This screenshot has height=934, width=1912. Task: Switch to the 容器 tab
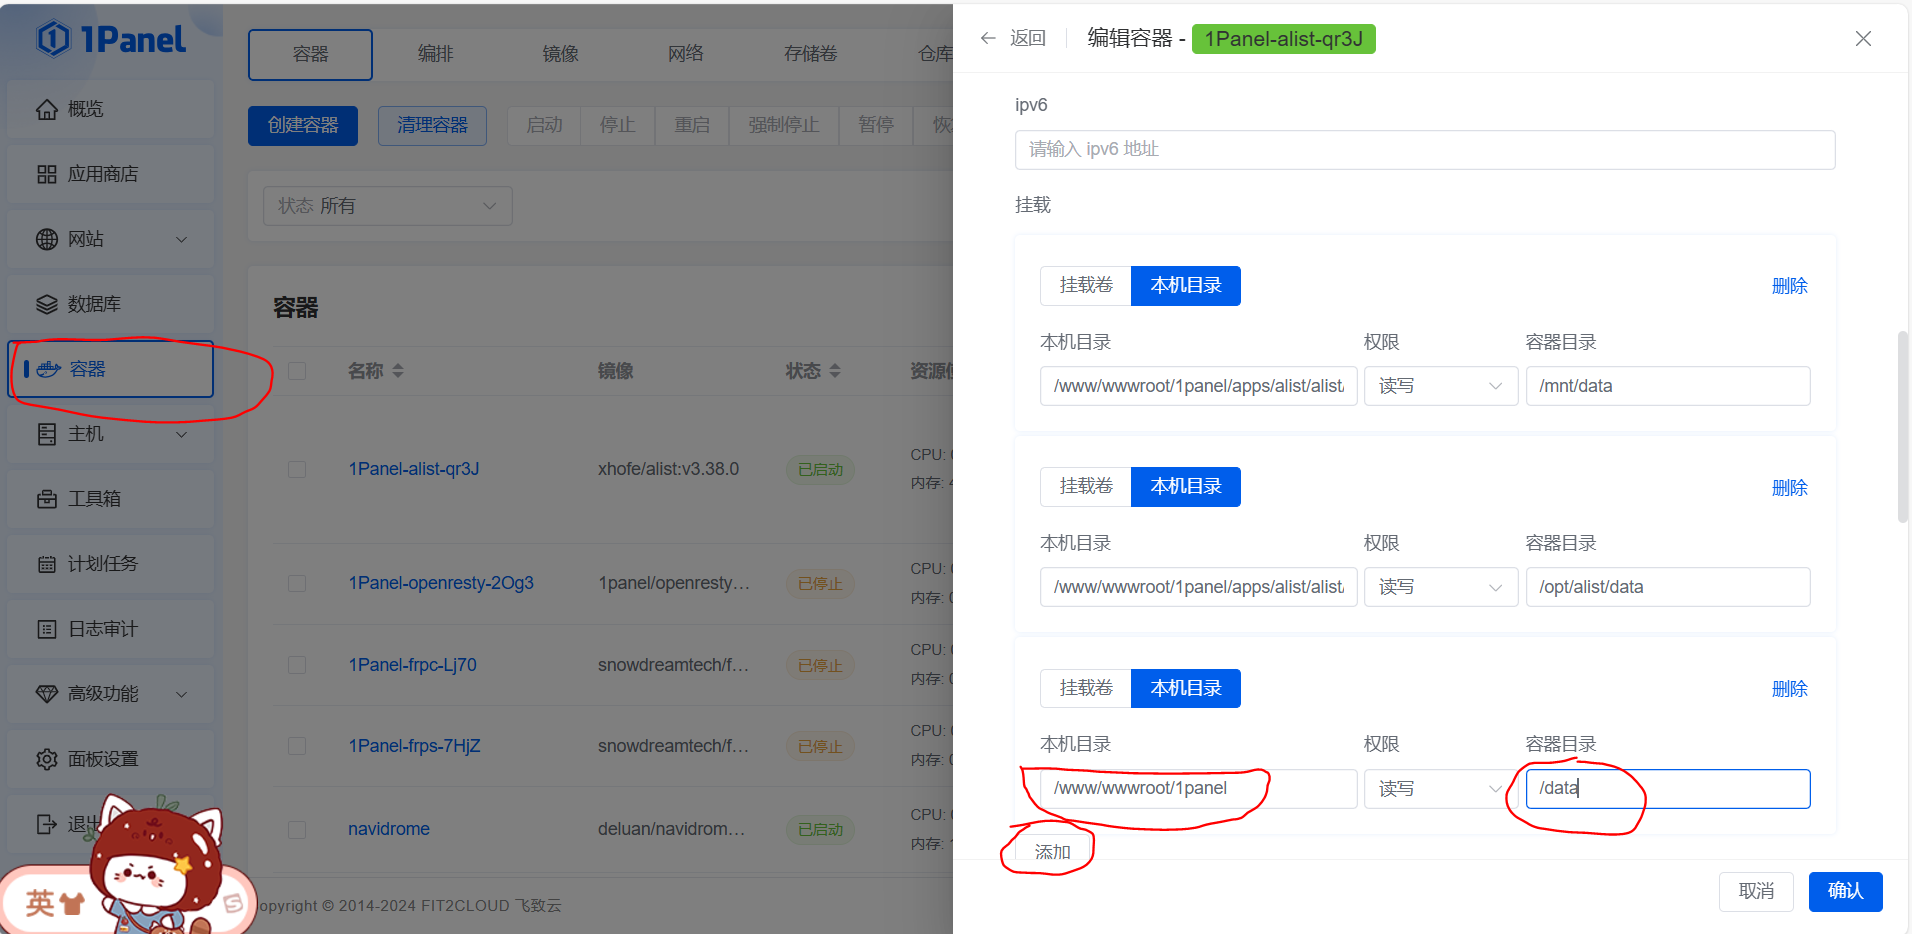point(310,54)
